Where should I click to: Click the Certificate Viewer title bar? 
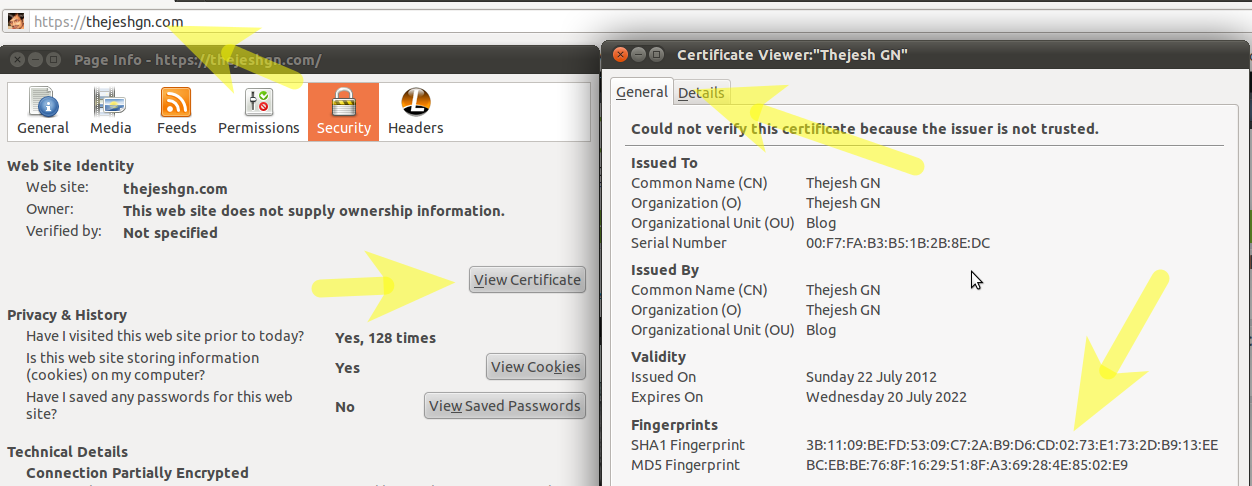(927, 55)
